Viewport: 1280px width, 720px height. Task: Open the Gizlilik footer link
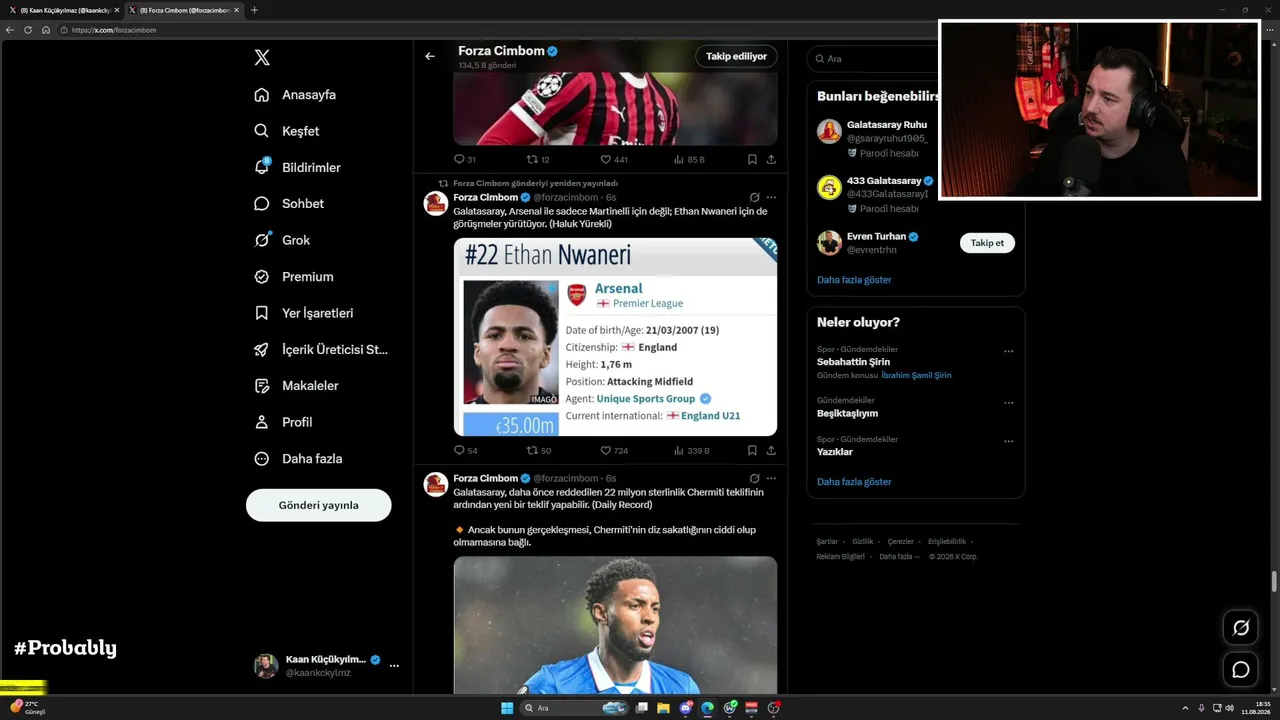tap(863, 541)
